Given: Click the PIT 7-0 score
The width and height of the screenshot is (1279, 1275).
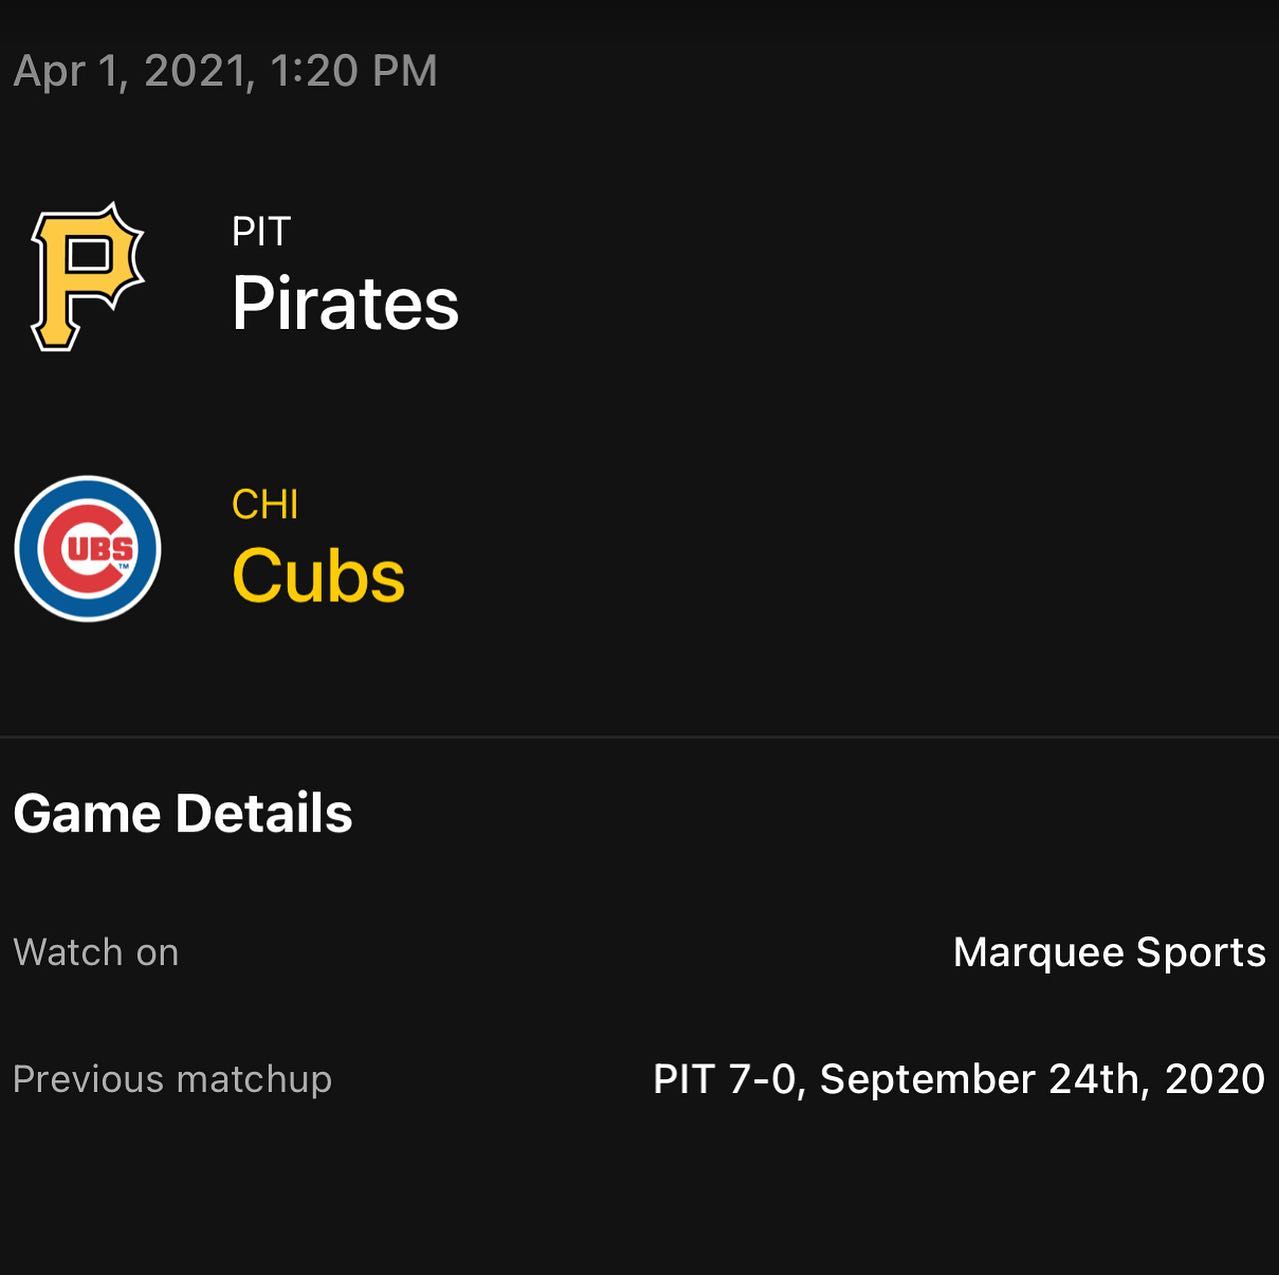Looking at the screenshot, I should (727, 1080).
